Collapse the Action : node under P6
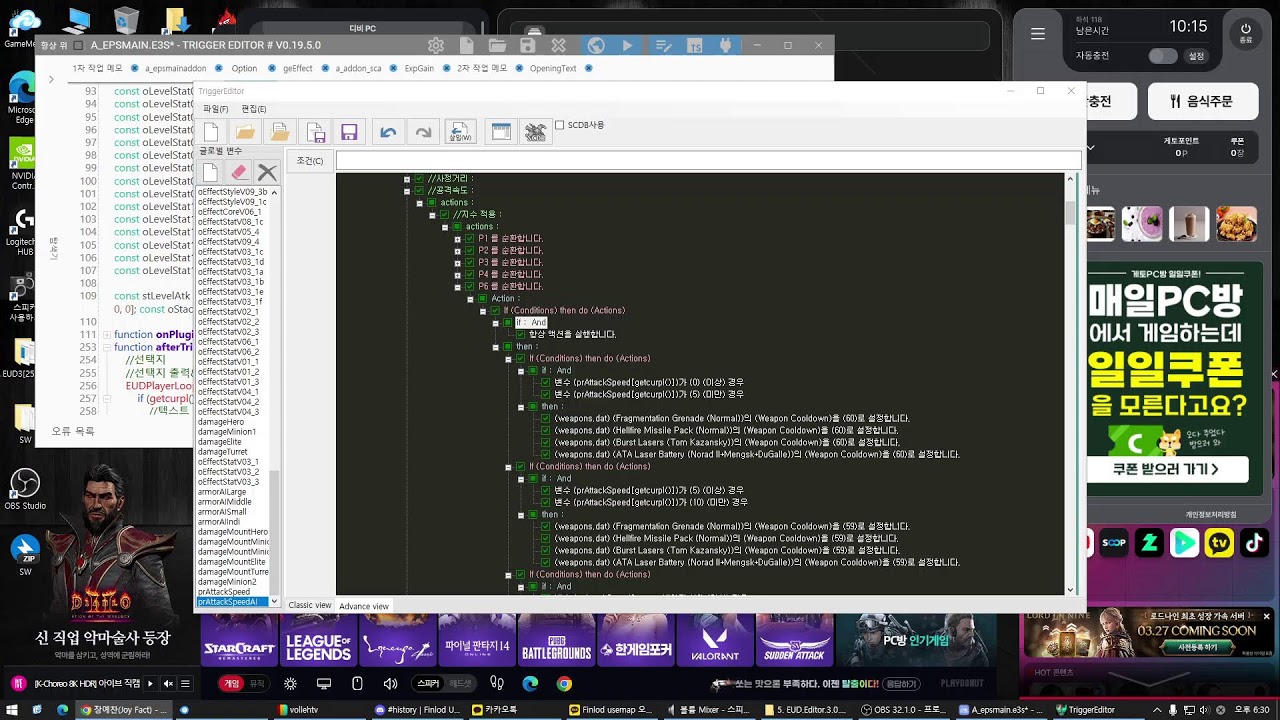The width and height of the screenshot is (1280, 720). [470, 298]
